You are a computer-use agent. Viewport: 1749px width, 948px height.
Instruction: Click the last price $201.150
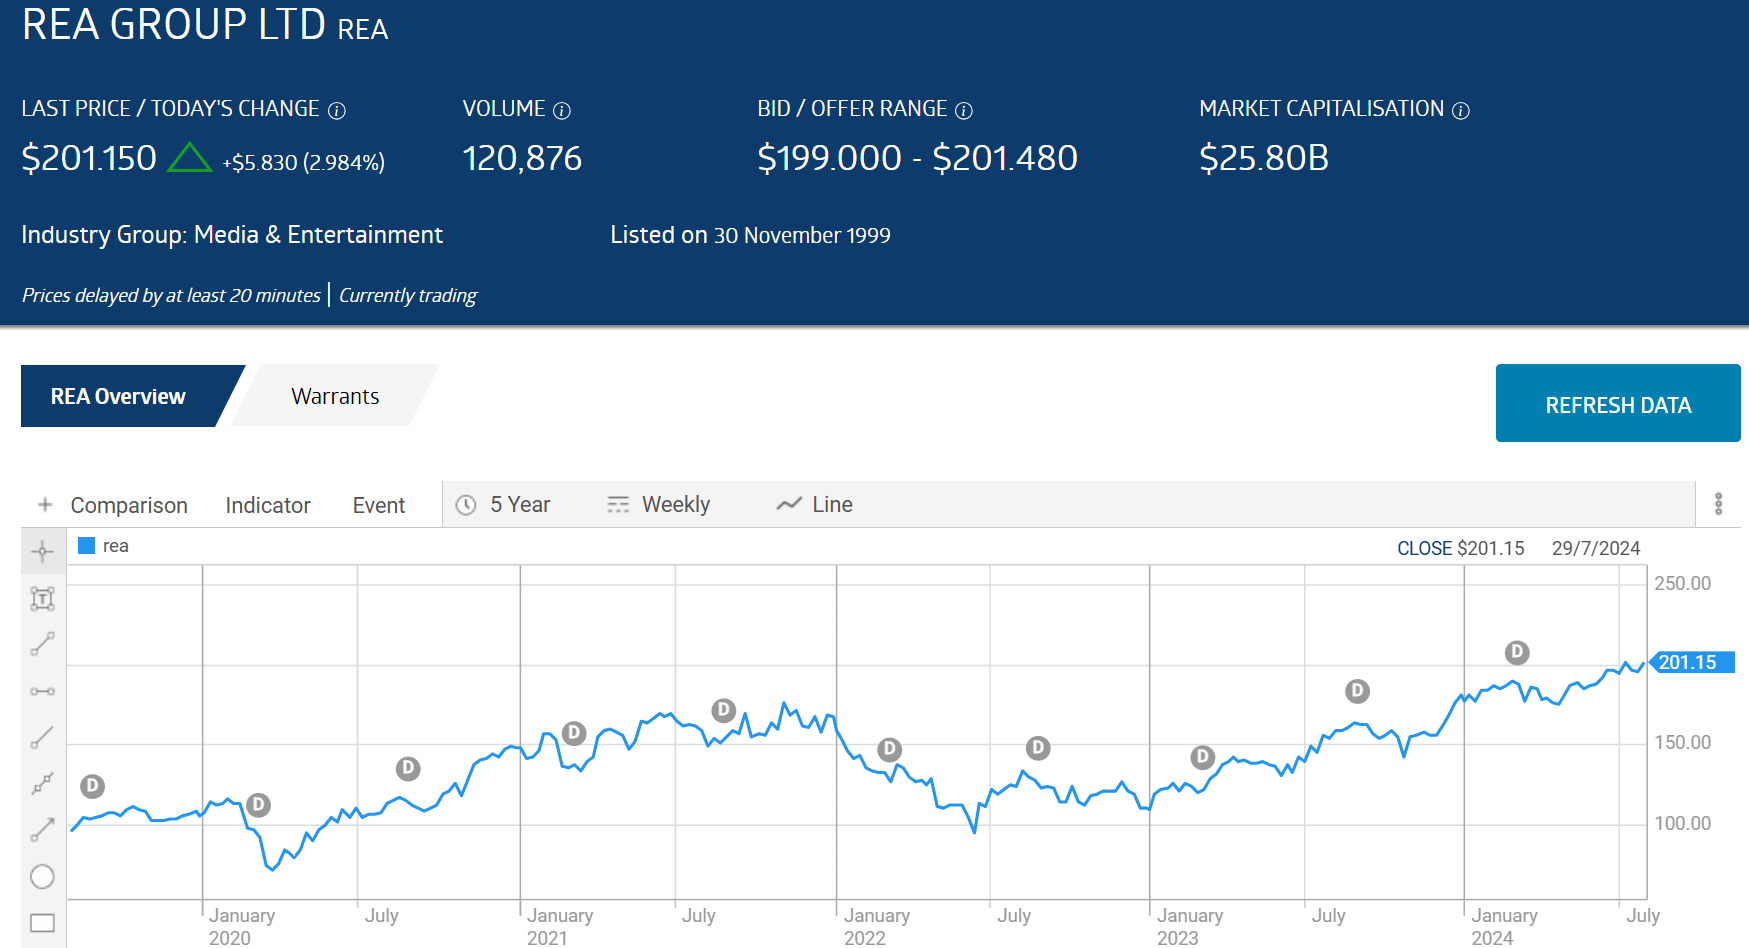[x=89, y=158]
